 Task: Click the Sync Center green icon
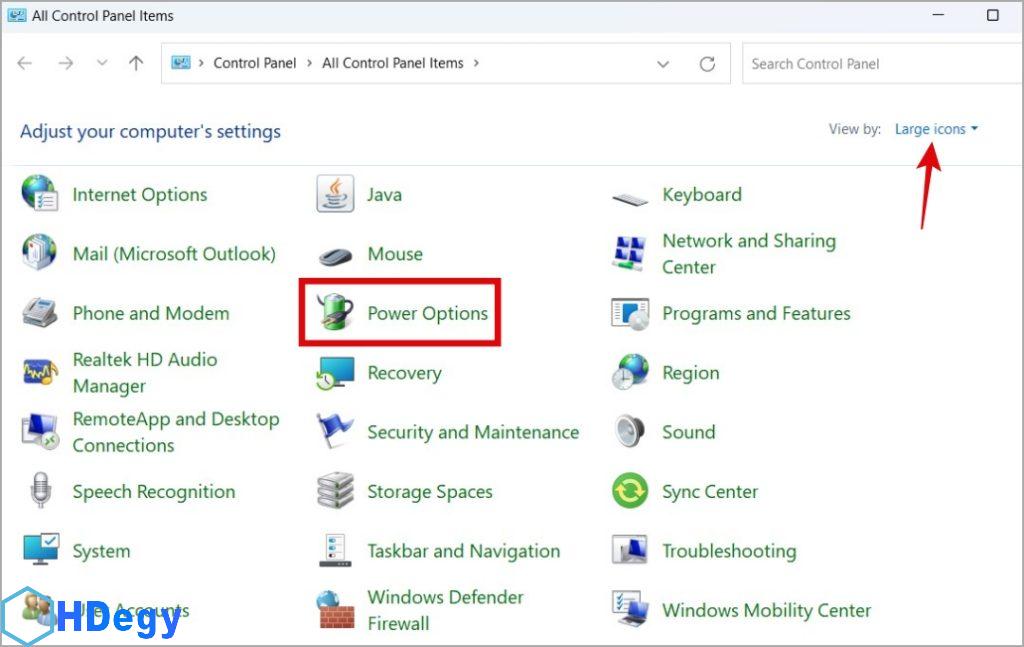coord(630,491)
